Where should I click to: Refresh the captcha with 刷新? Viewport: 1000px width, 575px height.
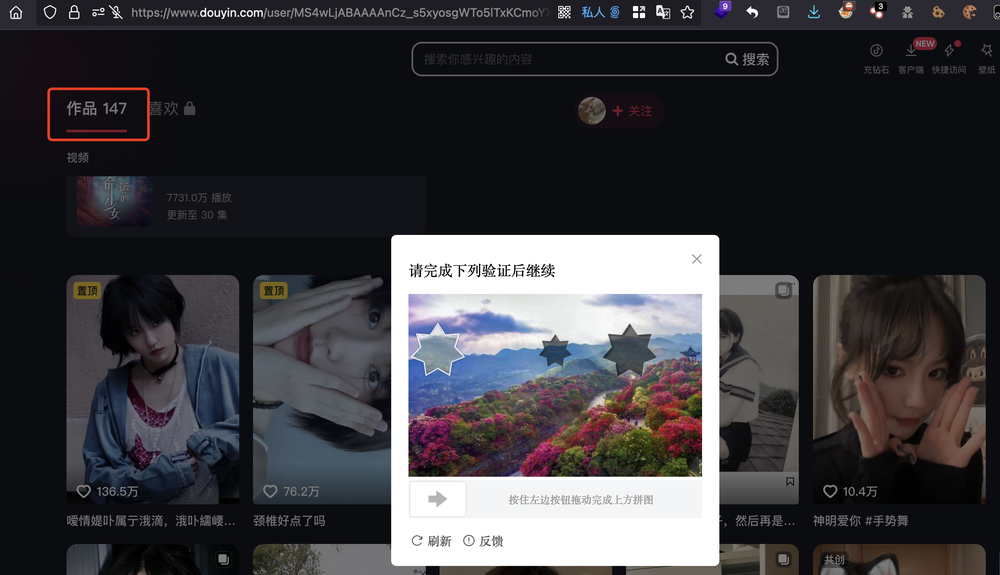[431, 541]
